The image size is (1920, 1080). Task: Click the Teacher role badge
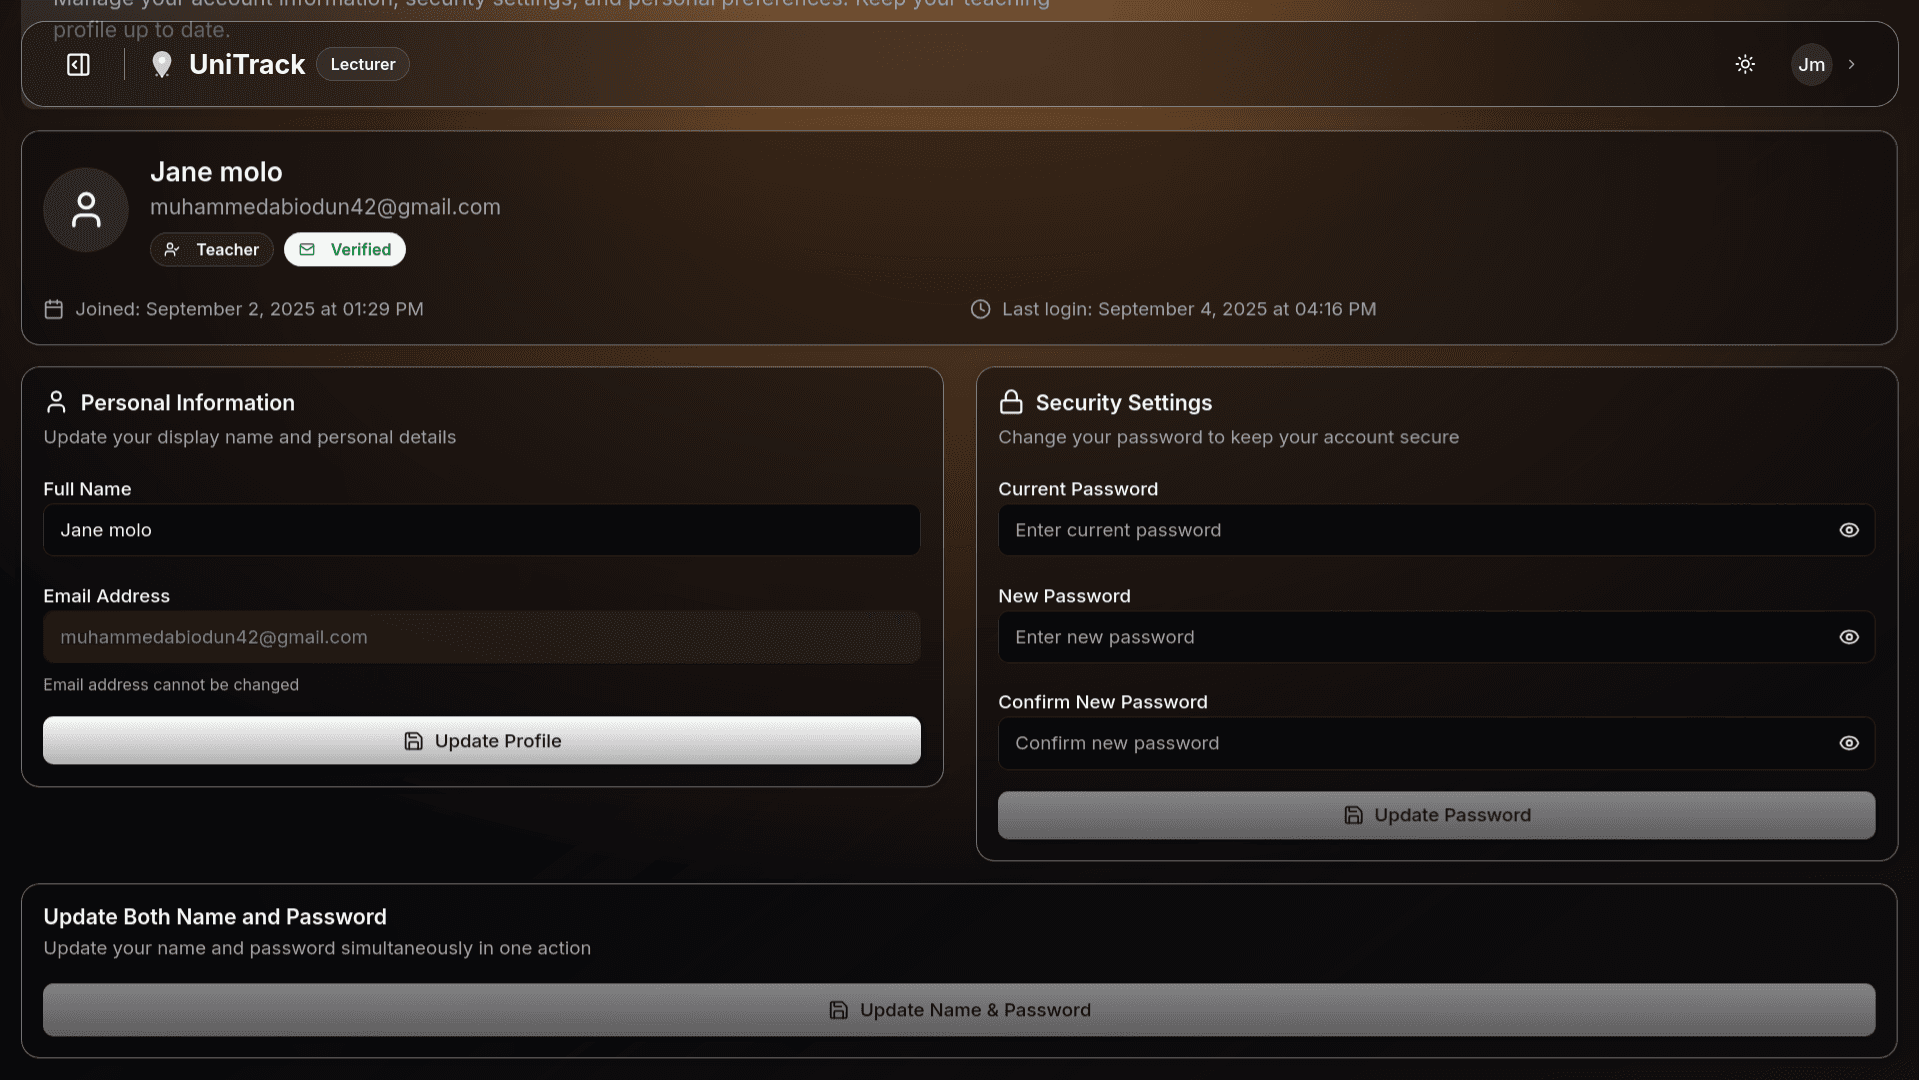(x=212, y=250)
